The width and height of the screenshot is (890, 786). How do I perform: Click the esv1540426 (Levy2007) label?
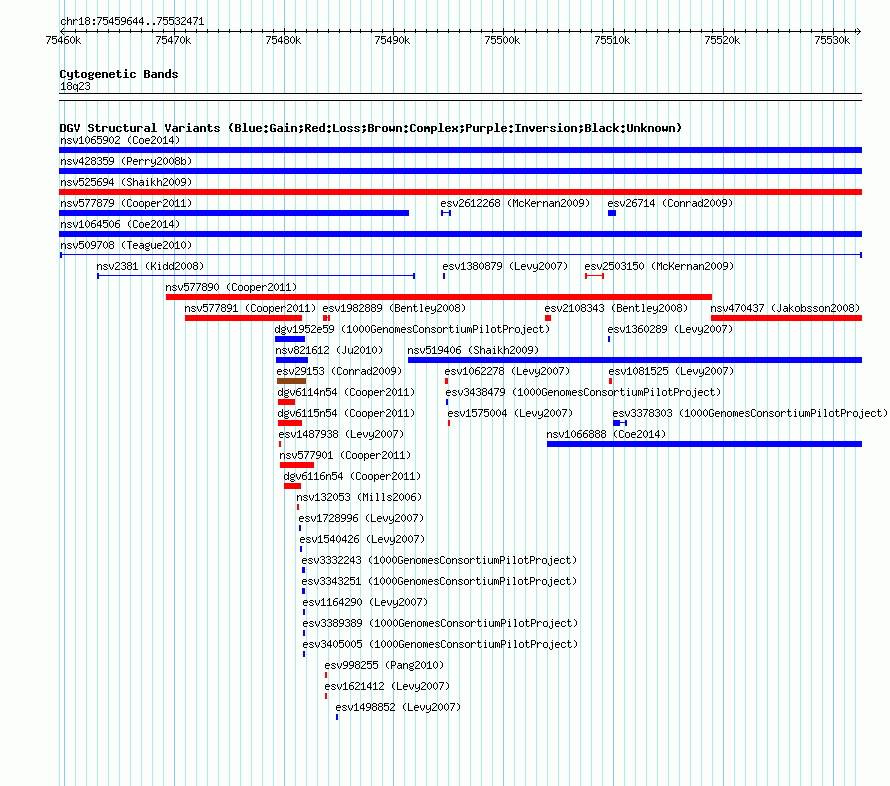363,539
